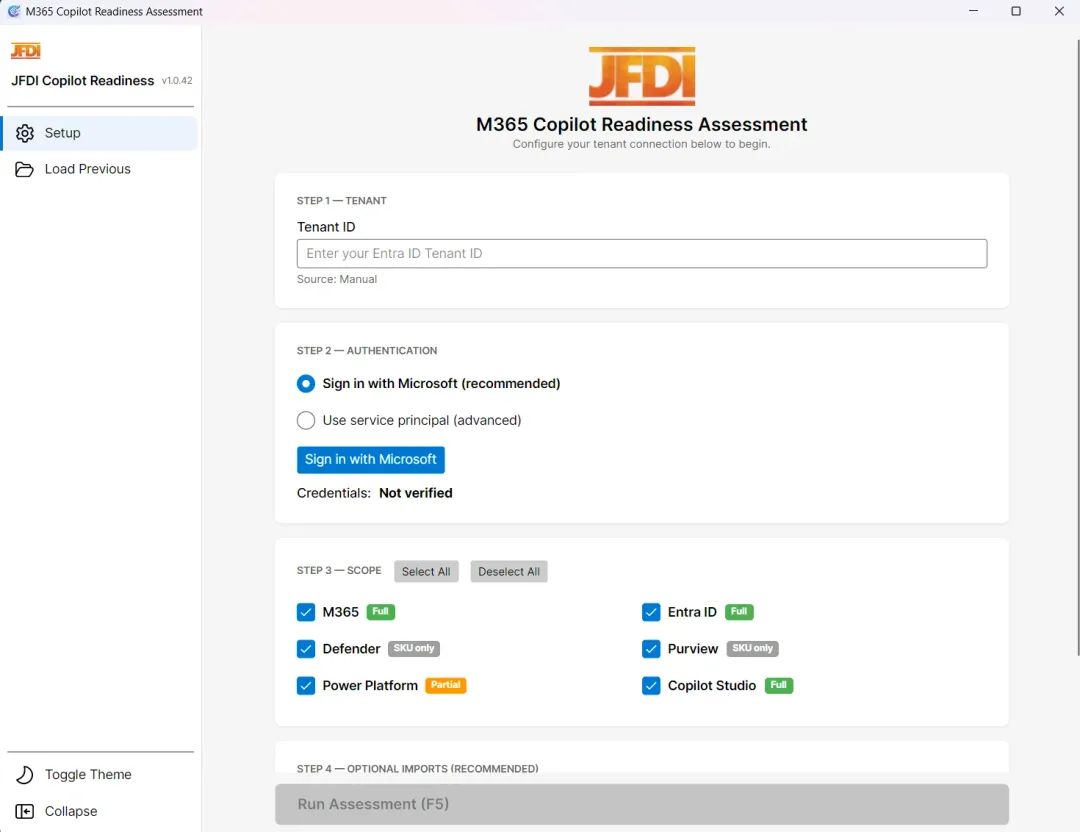
Task: Click the small JFDI logo in sidebar
Action: pos(26,50)
